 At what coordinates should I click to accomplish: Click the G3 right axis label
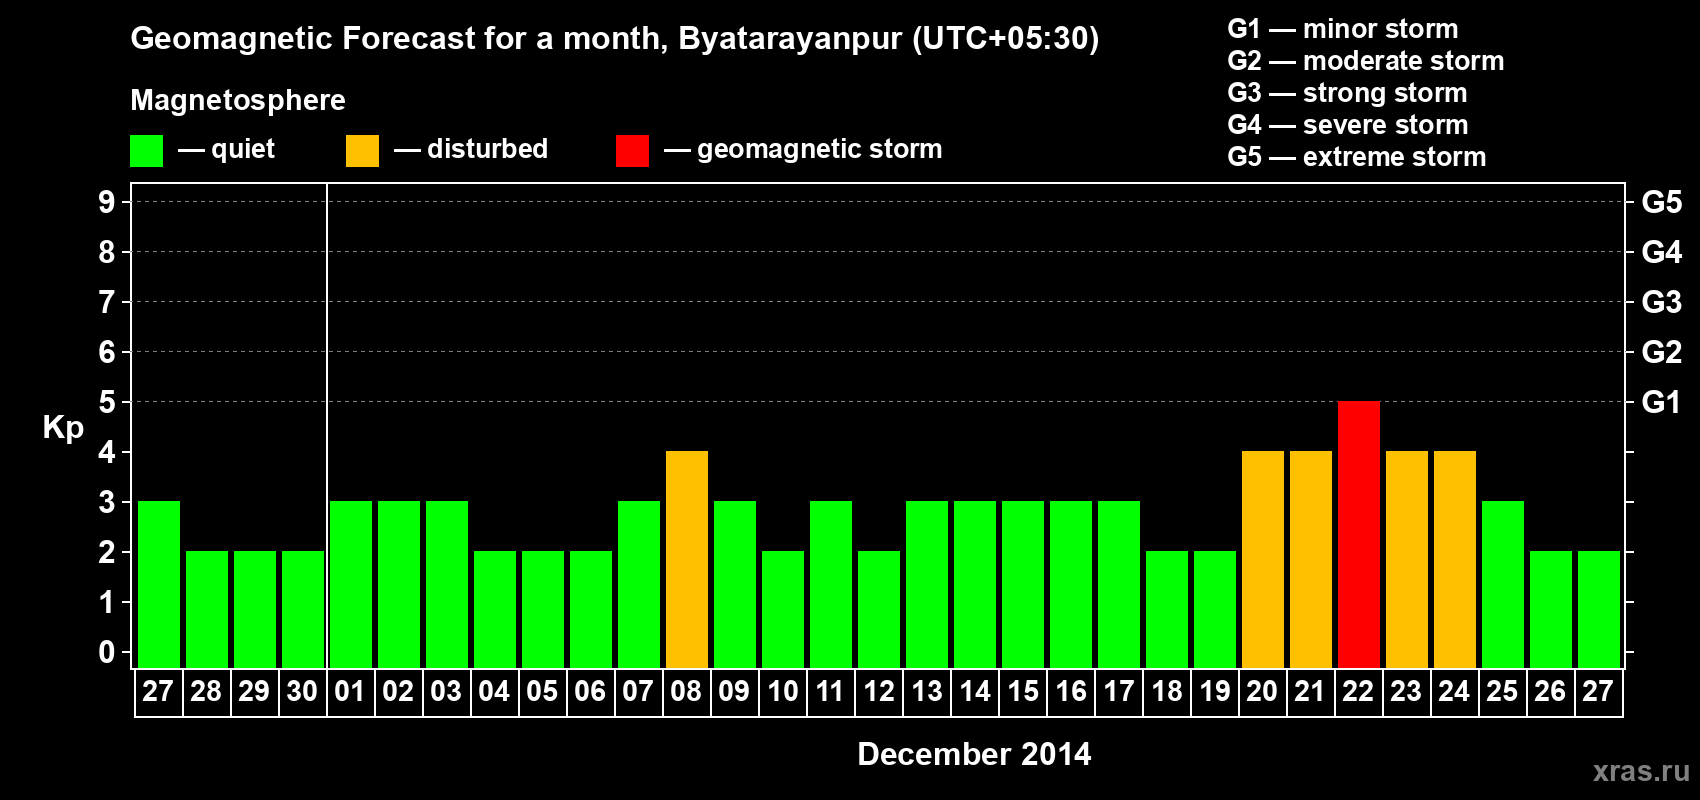pyautogui.click(x=1662, y=302)
